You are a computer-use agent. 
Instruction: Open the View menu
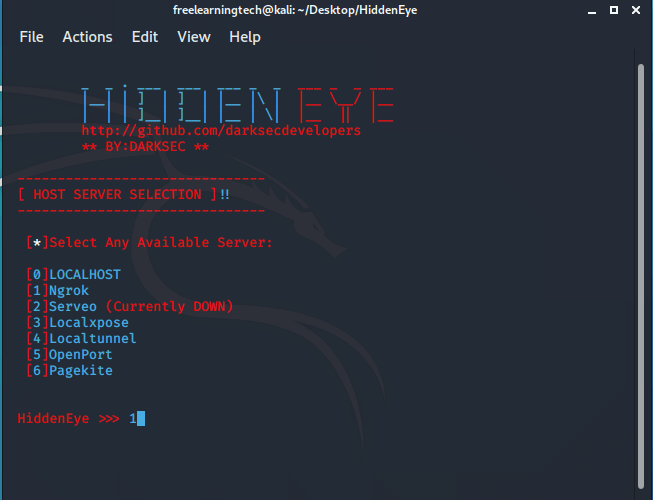coord(194,37)
